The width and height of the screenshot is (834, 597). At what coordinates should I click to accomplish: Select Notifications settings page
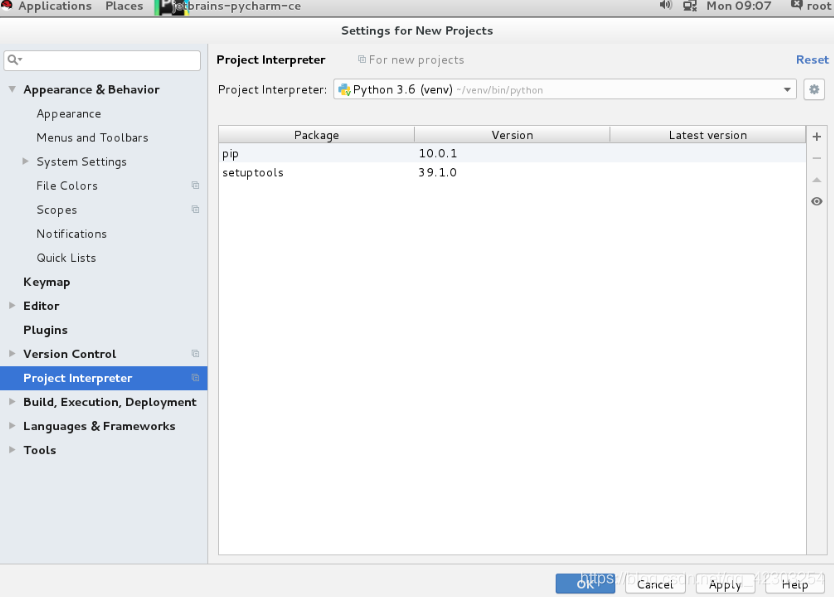pyautogui.click(x=71, y=234)
